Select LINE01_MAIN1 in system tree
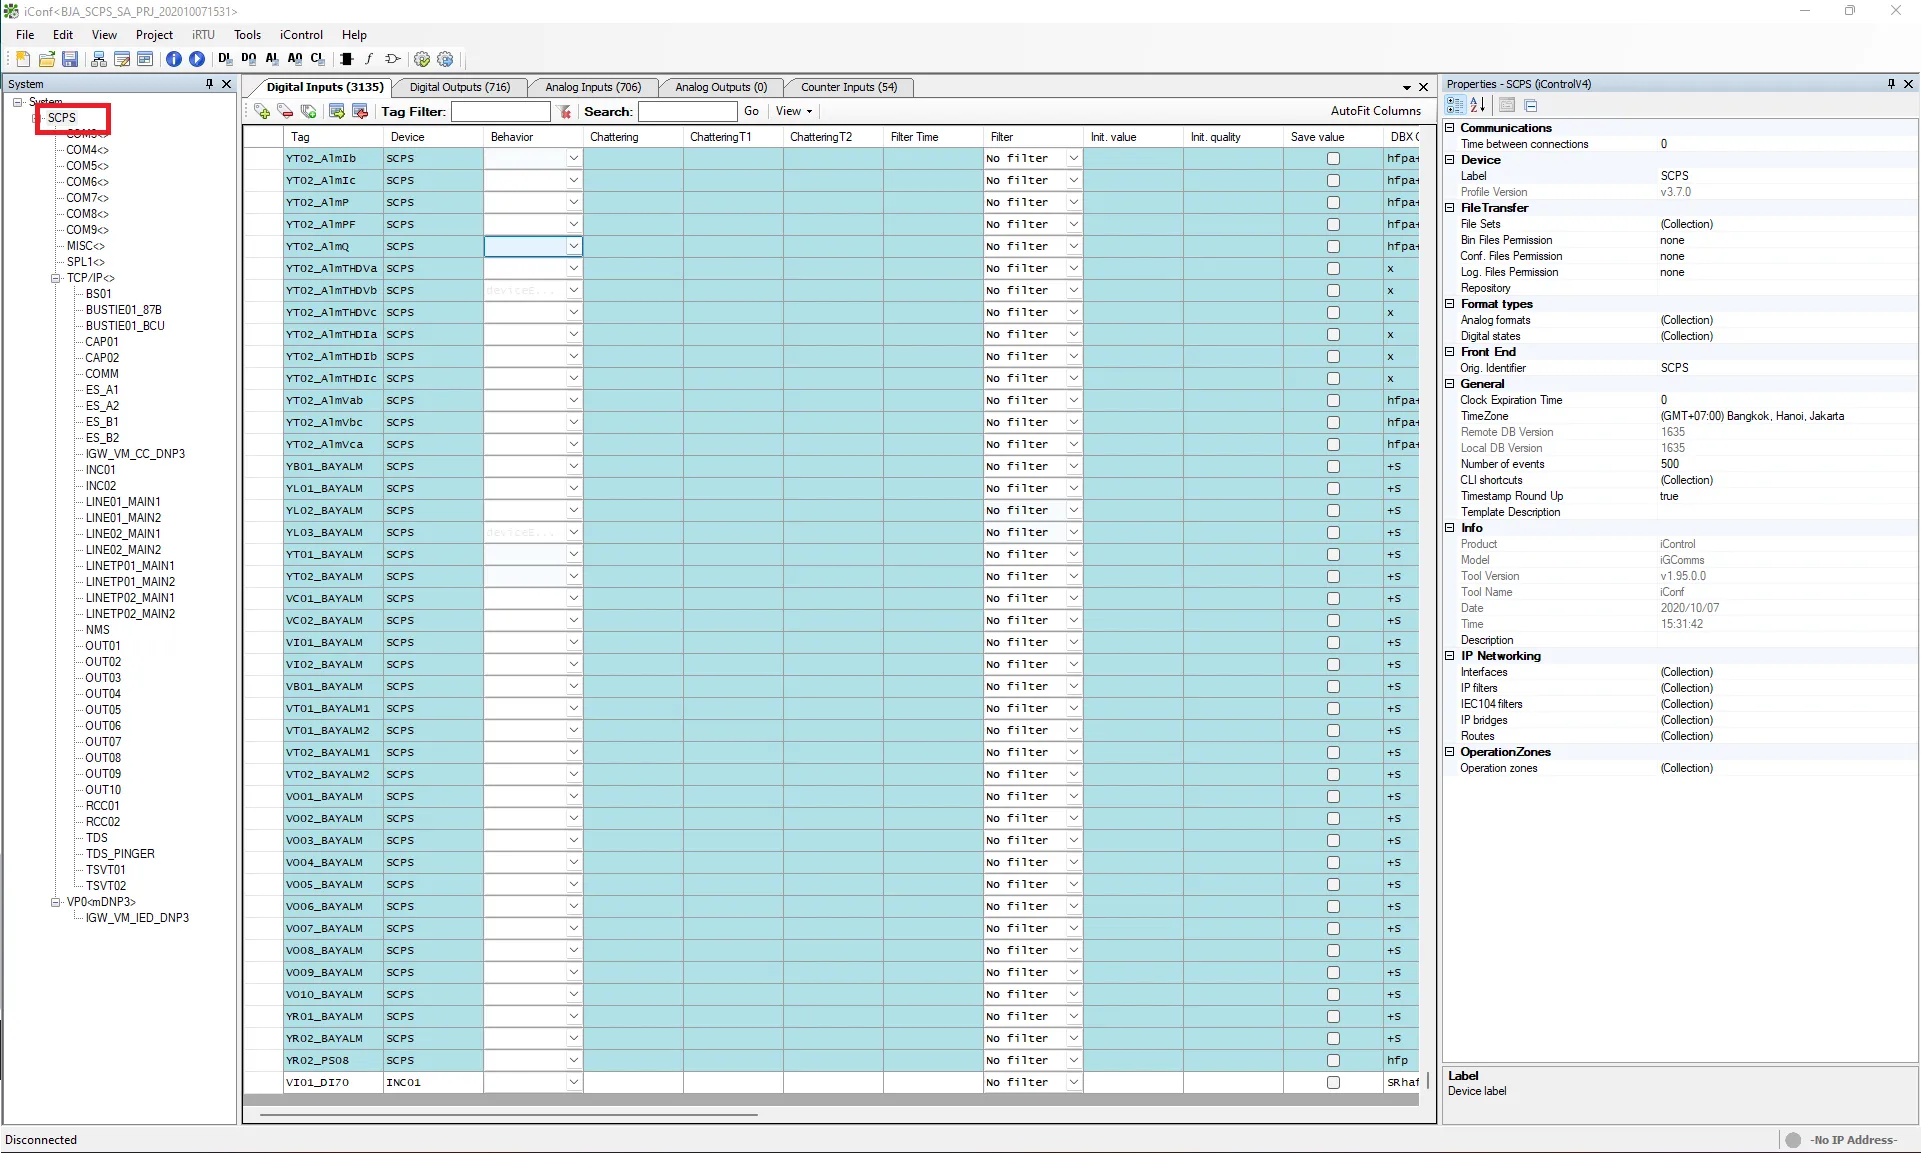This screenshot has width=1921, height=1153. (x=123, y=502)
